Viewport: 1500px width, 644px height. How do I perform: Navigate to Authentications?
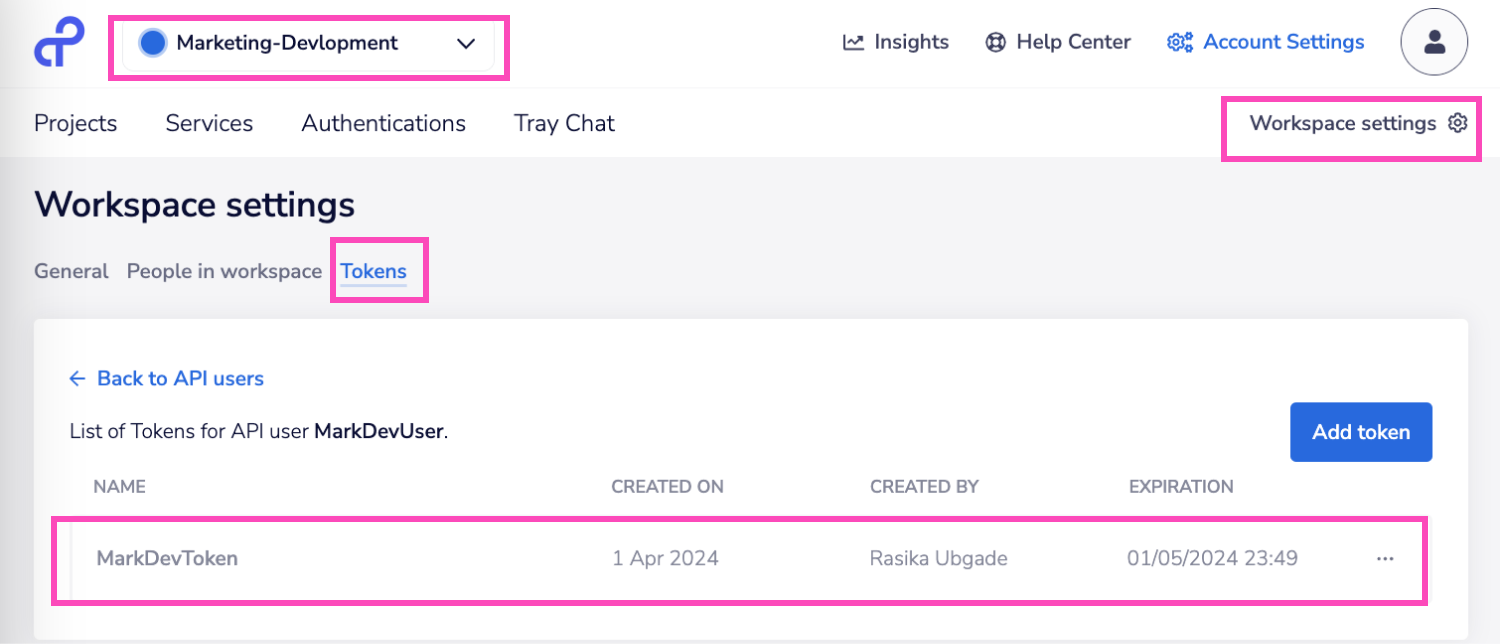click(x=383, y=123)
